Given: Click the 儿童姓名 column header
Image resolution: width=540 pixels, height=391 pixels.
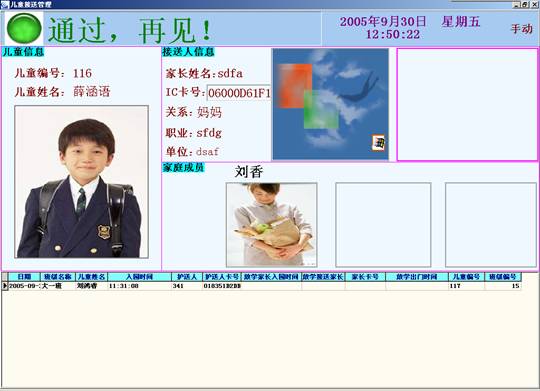Looking at the screenshot, I should (x=91, y=277).
